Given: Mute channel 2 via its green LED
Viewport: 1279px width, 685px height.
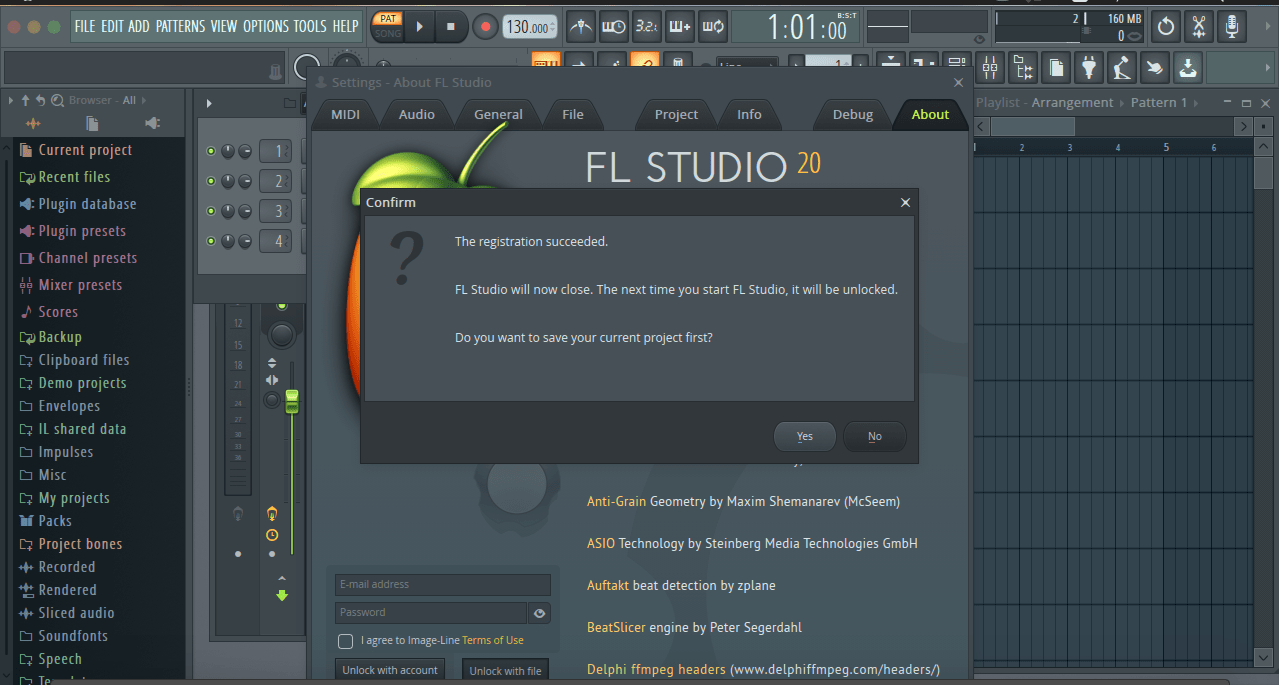Looking at the screenshot, I should (x=211, y=181).
